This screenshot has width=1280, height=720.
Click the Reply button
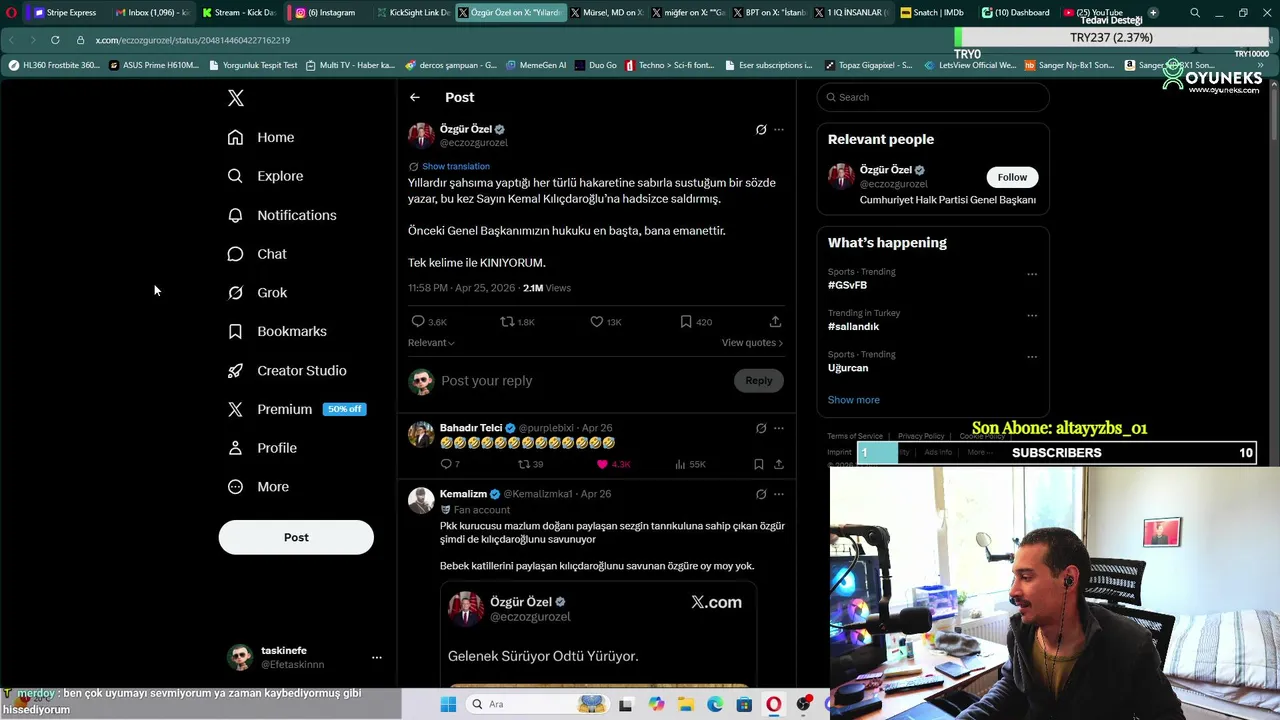click(759, 380)
